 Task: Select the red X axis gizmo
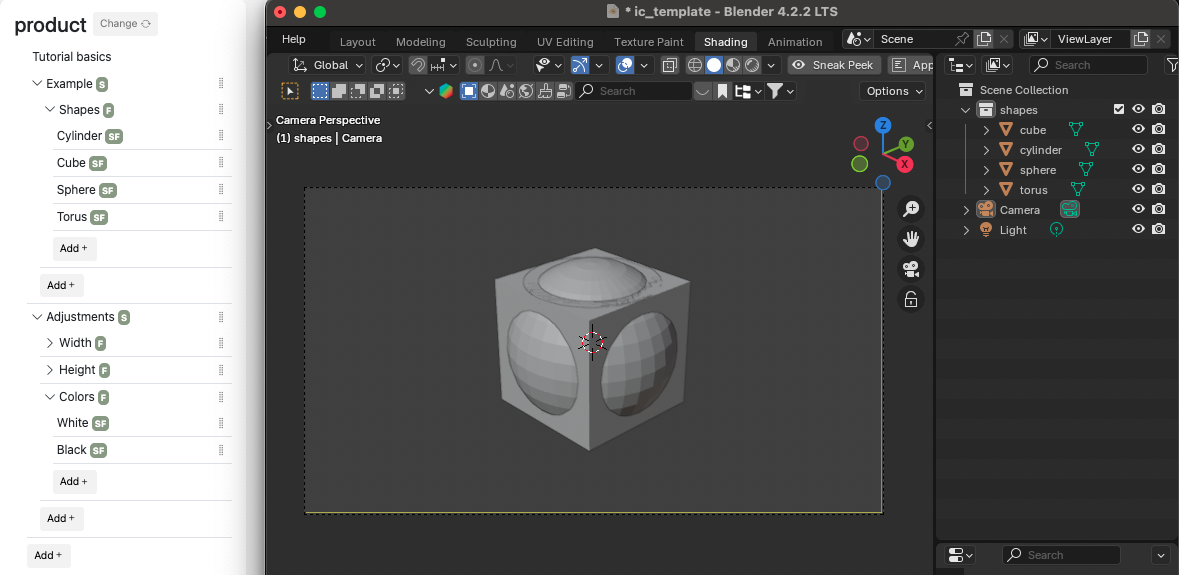coord(904,164)
